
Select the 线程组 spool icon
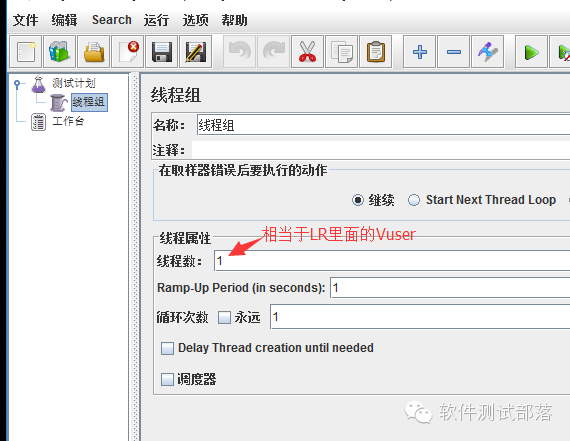point(58,102)
